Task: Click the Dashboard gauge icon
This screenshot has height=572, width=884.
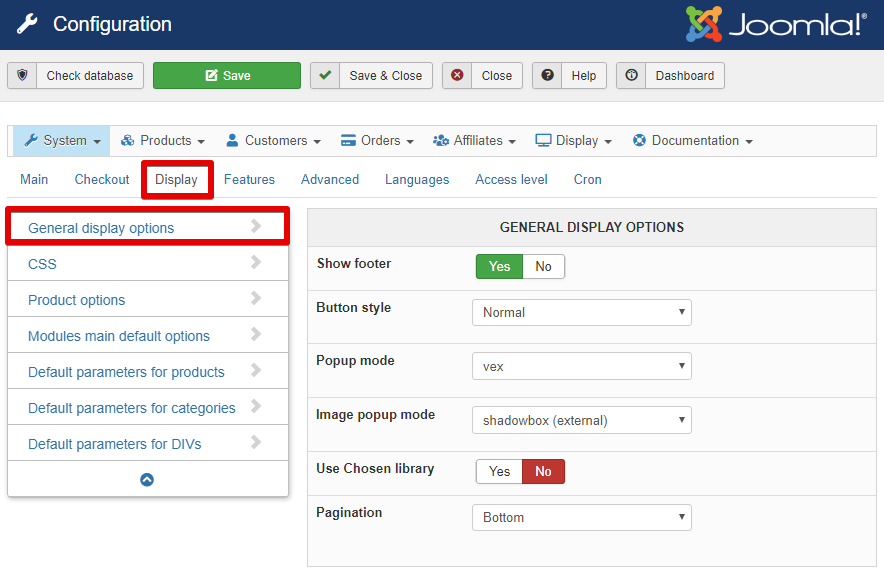Action: coord(631,75)
